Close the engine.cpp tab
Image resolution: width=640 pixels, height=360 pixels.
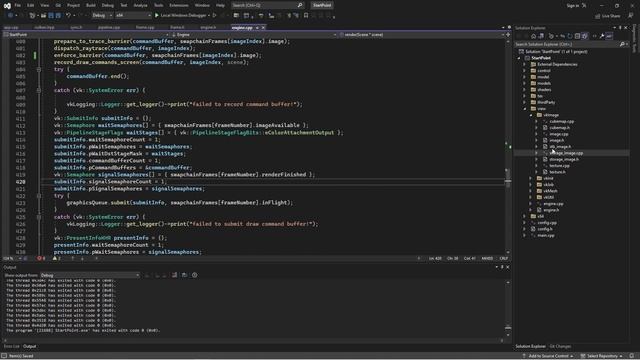click(x=263, y=28)
